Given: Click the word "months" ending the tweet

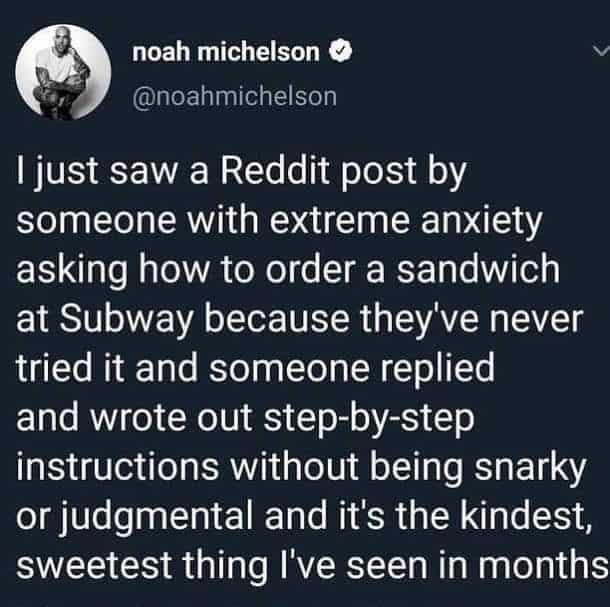Looking at the screenshot, I should pos(544,564).
